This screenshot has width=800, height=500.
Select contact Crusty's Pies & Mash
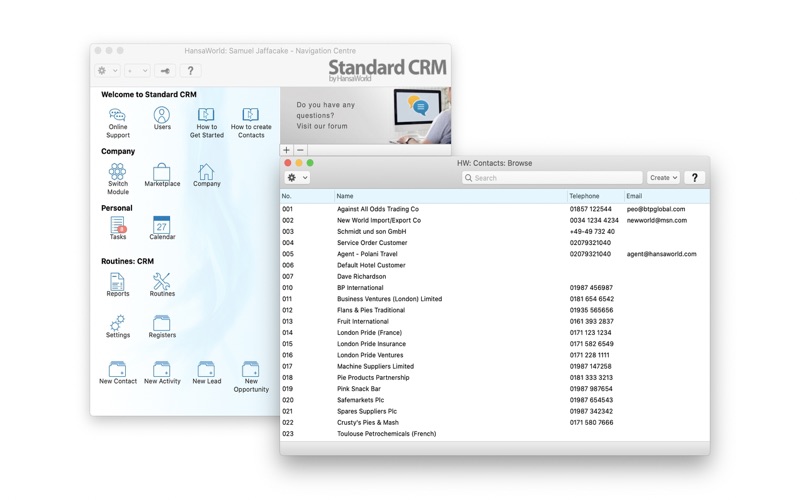(494, 422)
